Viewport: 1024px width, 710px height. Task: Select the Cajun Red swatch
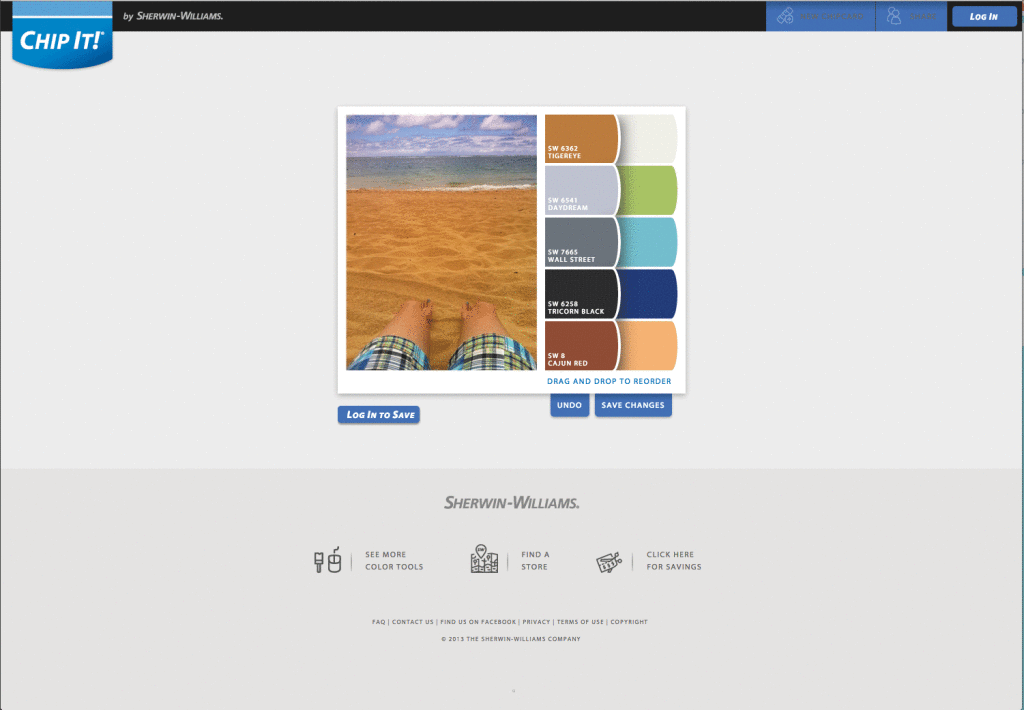[581, 346]
